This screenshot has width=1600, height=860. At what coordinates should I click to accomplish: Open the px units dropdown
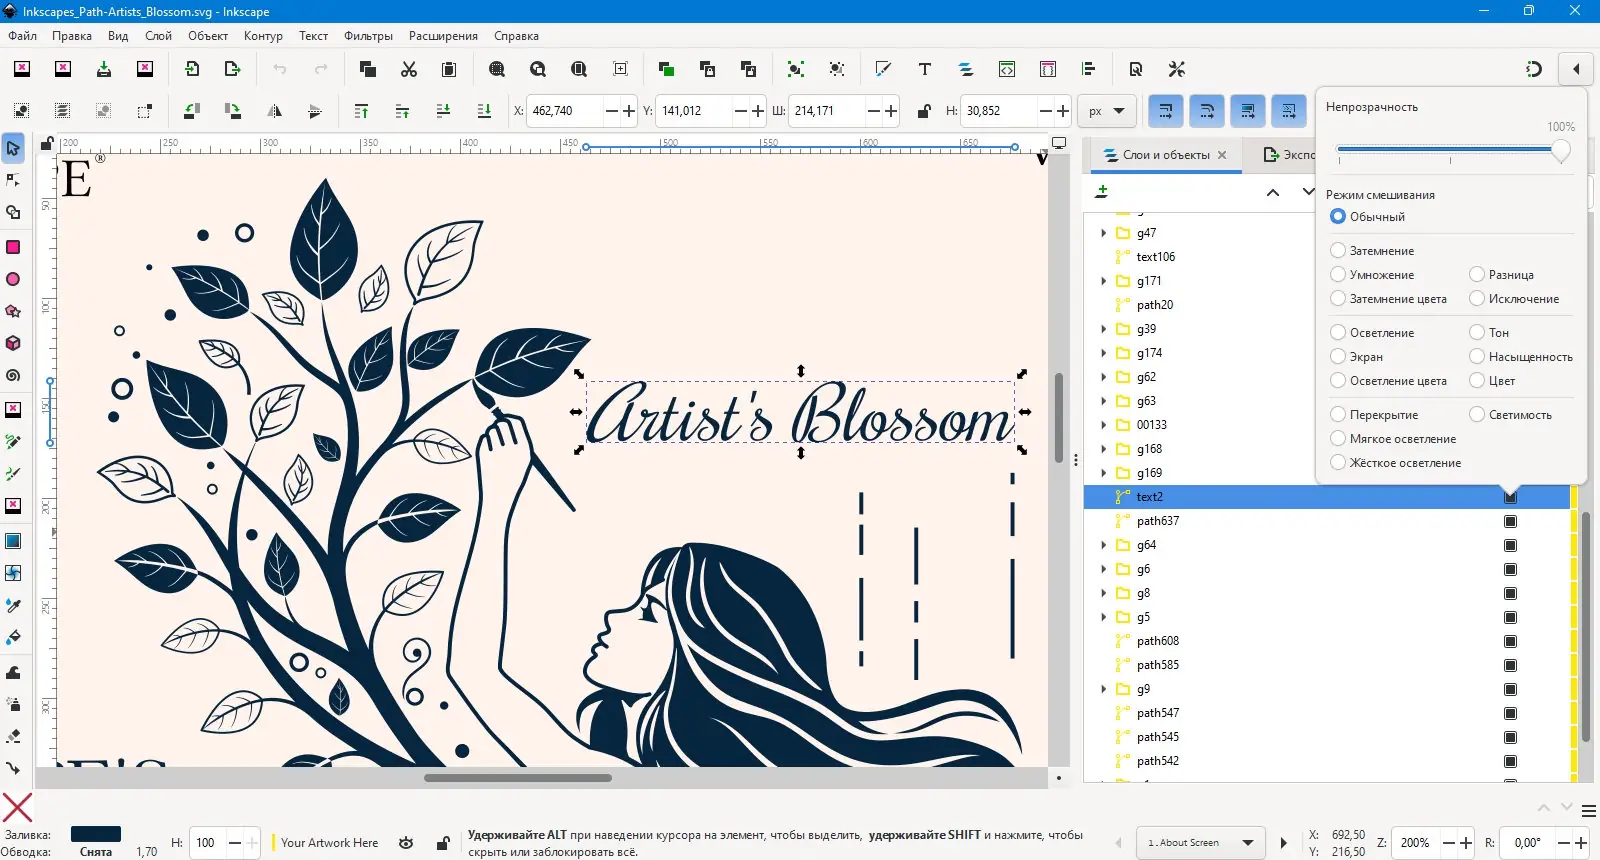click(x=1107, y=111)
